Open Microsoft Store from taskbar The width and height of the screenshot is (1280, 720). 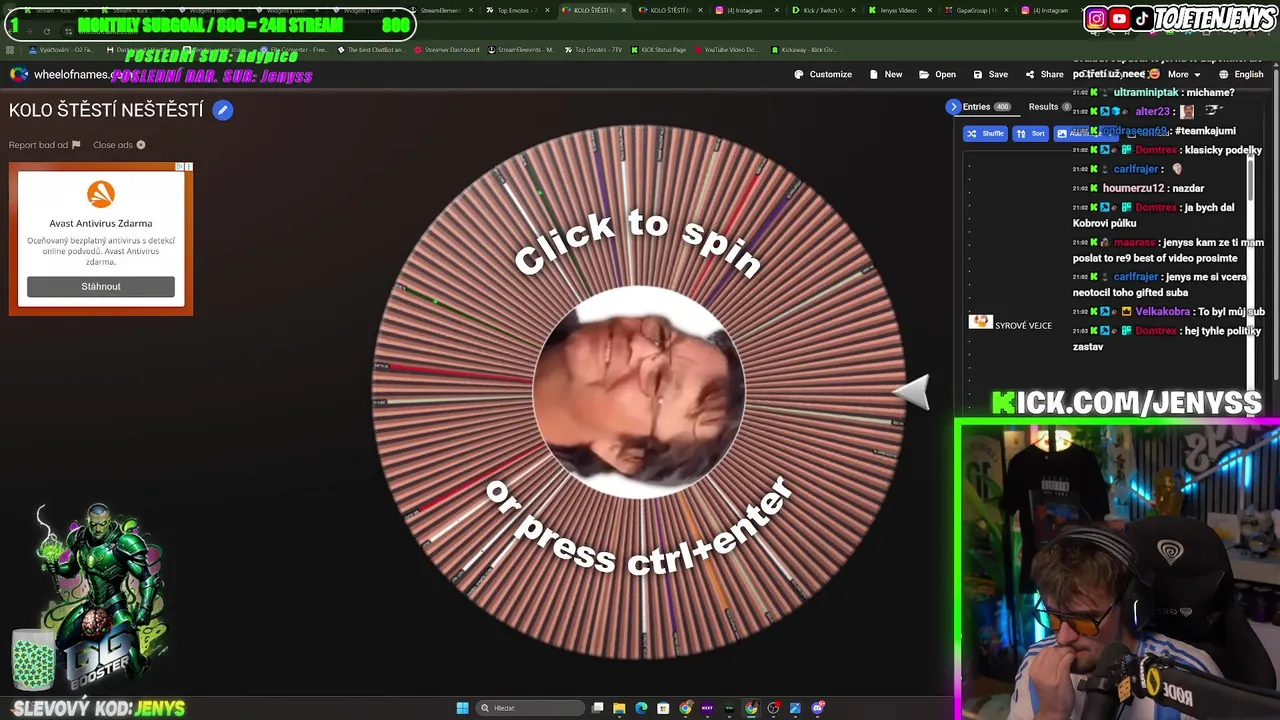point(663,708)
